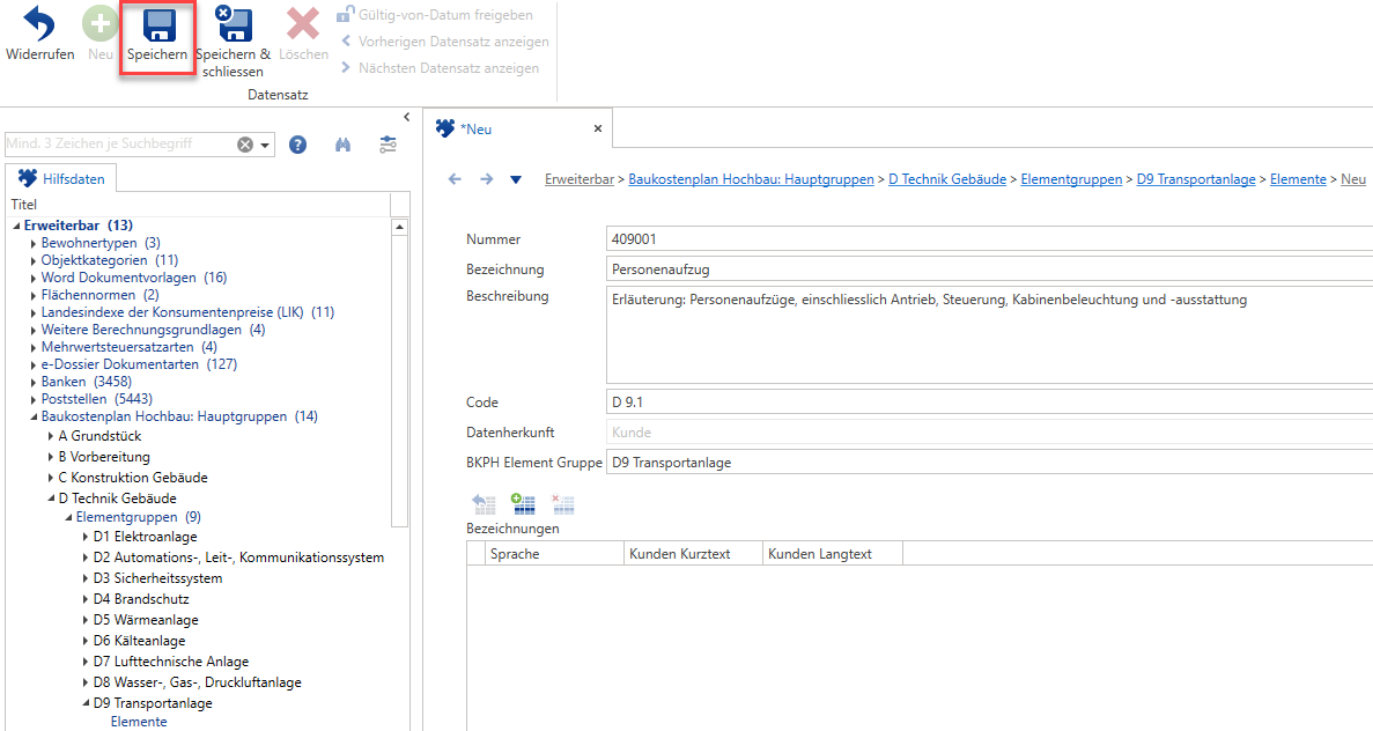Expand D1 Elektroanlage tree node
Screen dimensions: 1373x731
pyautogui.click(x=86, y=537)
